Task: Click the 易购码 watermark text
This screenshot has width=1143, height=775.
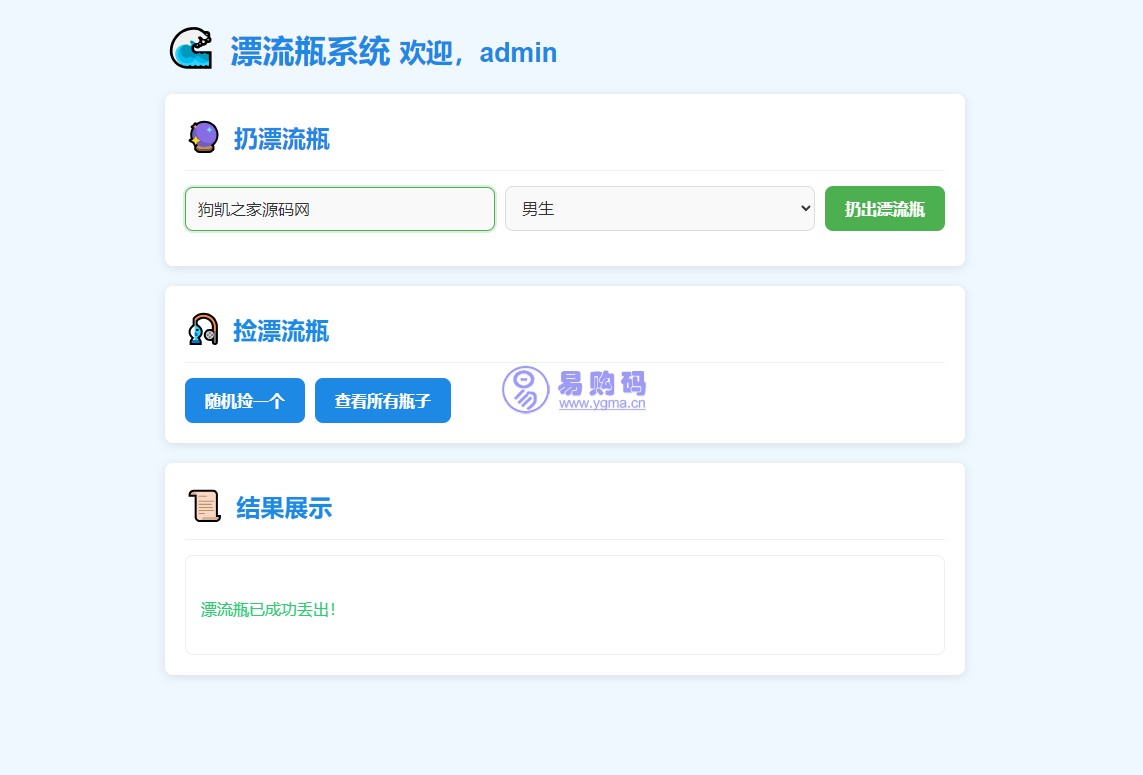Action: point(602,383)
